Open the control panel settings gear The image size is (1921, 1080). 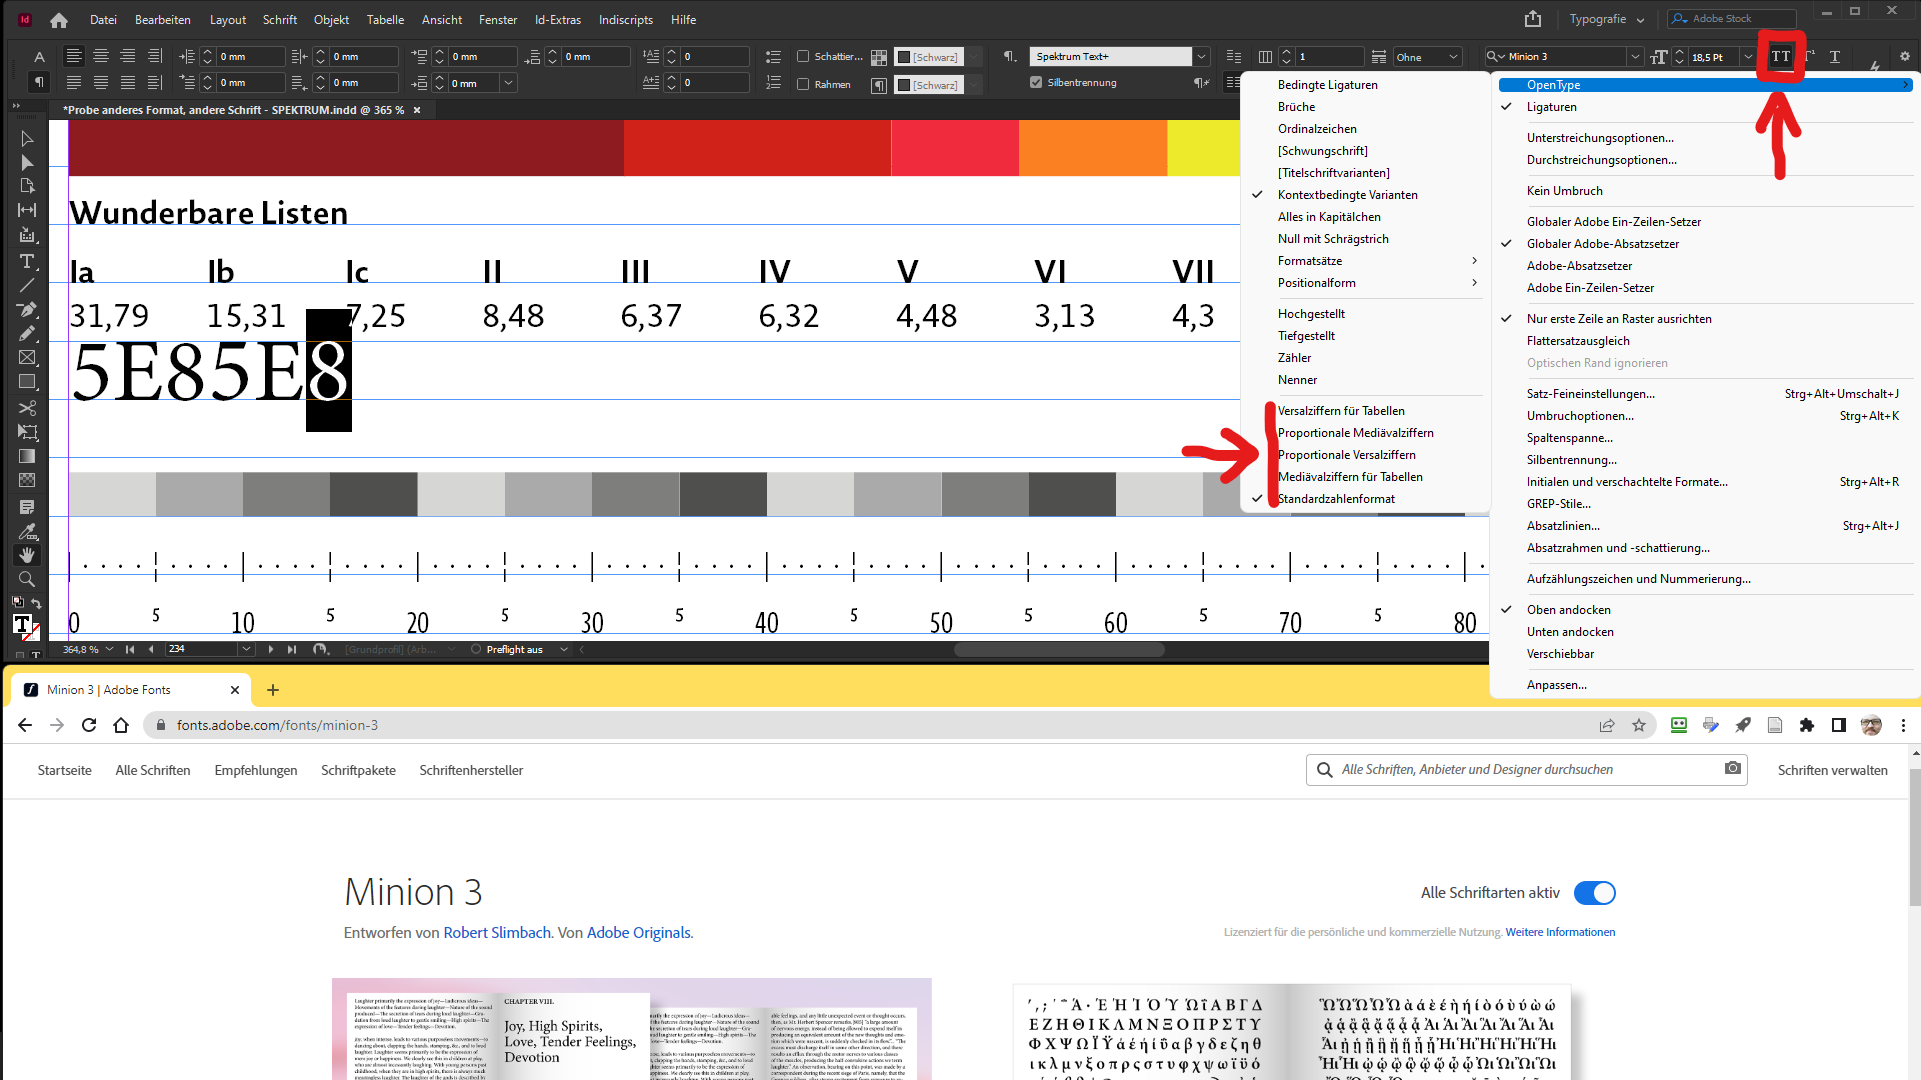(1904, 57)
